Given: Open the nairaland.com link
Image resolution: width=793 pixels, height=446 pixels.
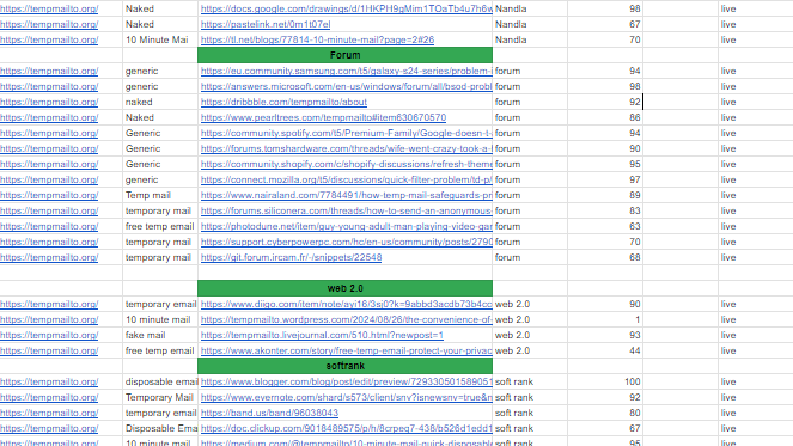Looking at the screenshot, I should click(346, 195).
